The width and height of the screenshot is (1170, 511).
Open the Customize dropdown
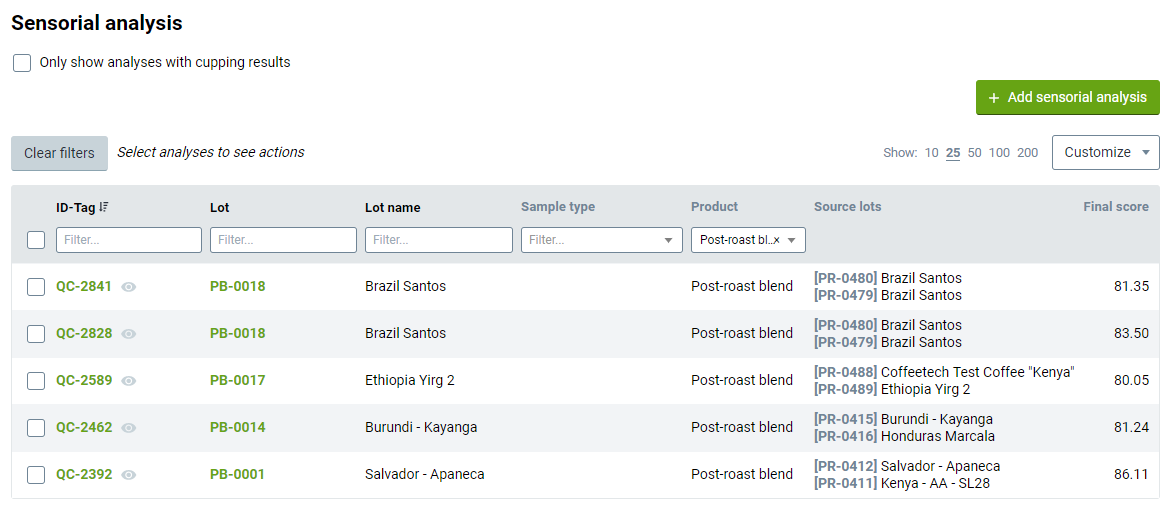coord(1106,152)
